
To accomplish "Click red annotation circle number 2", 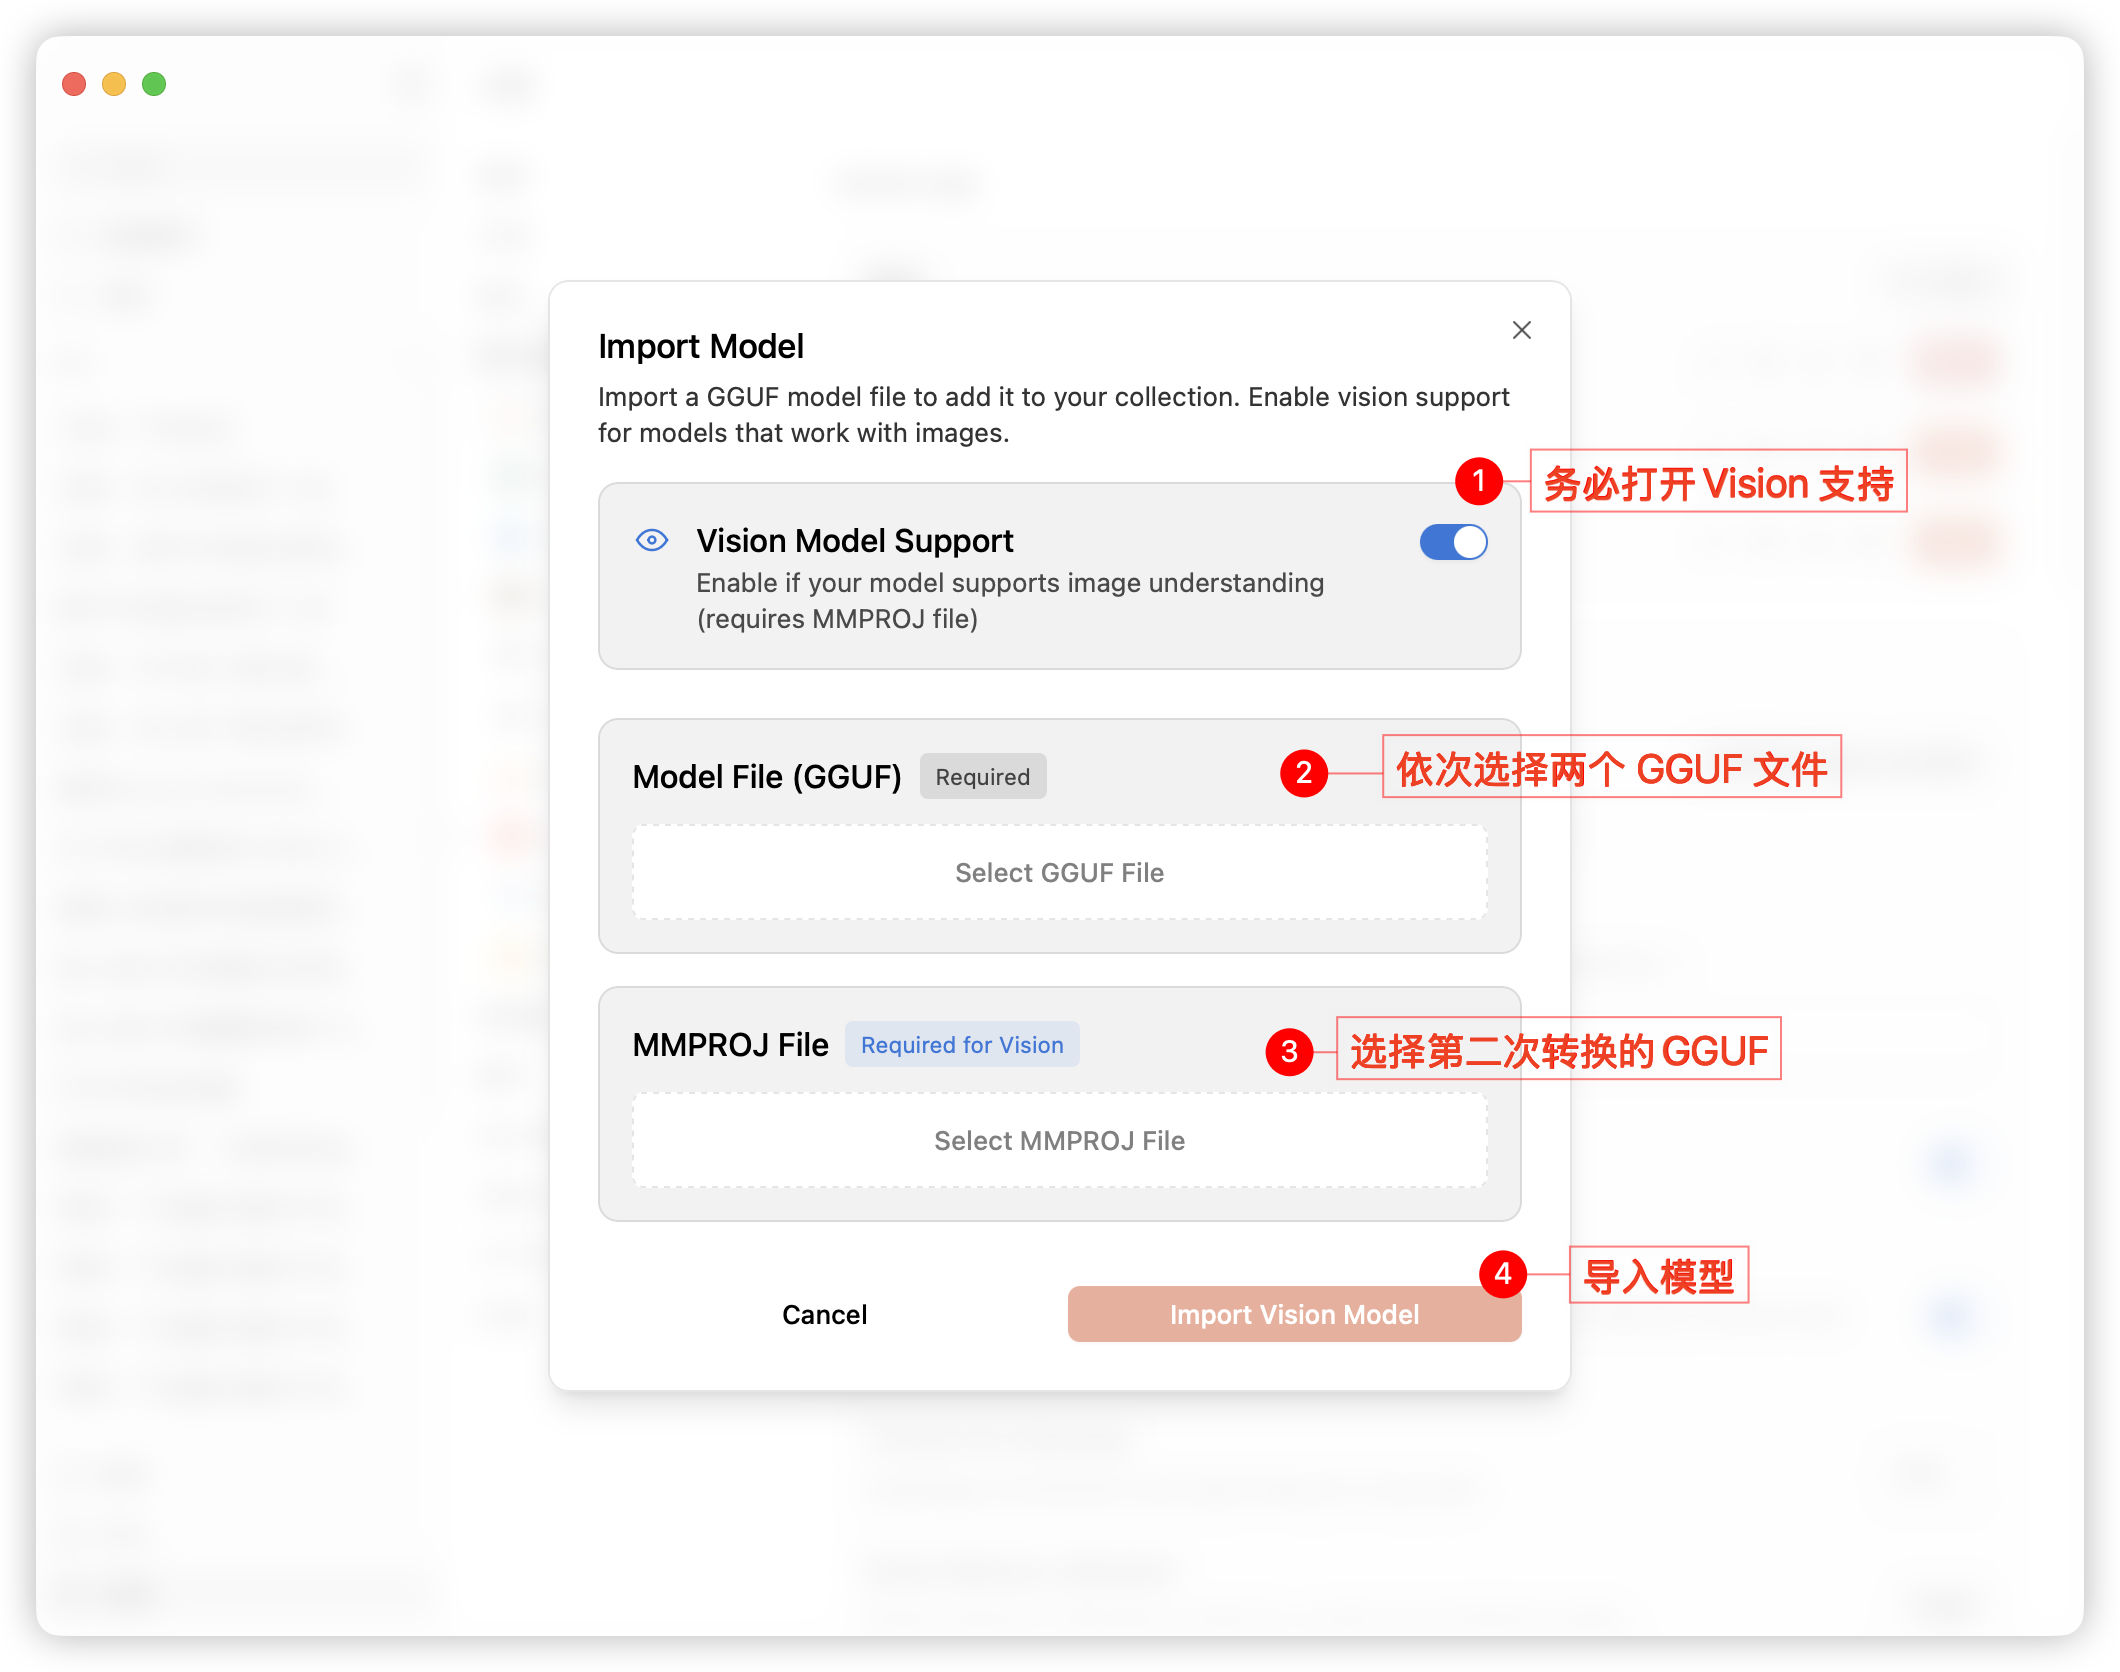I will coord(1303,773).
